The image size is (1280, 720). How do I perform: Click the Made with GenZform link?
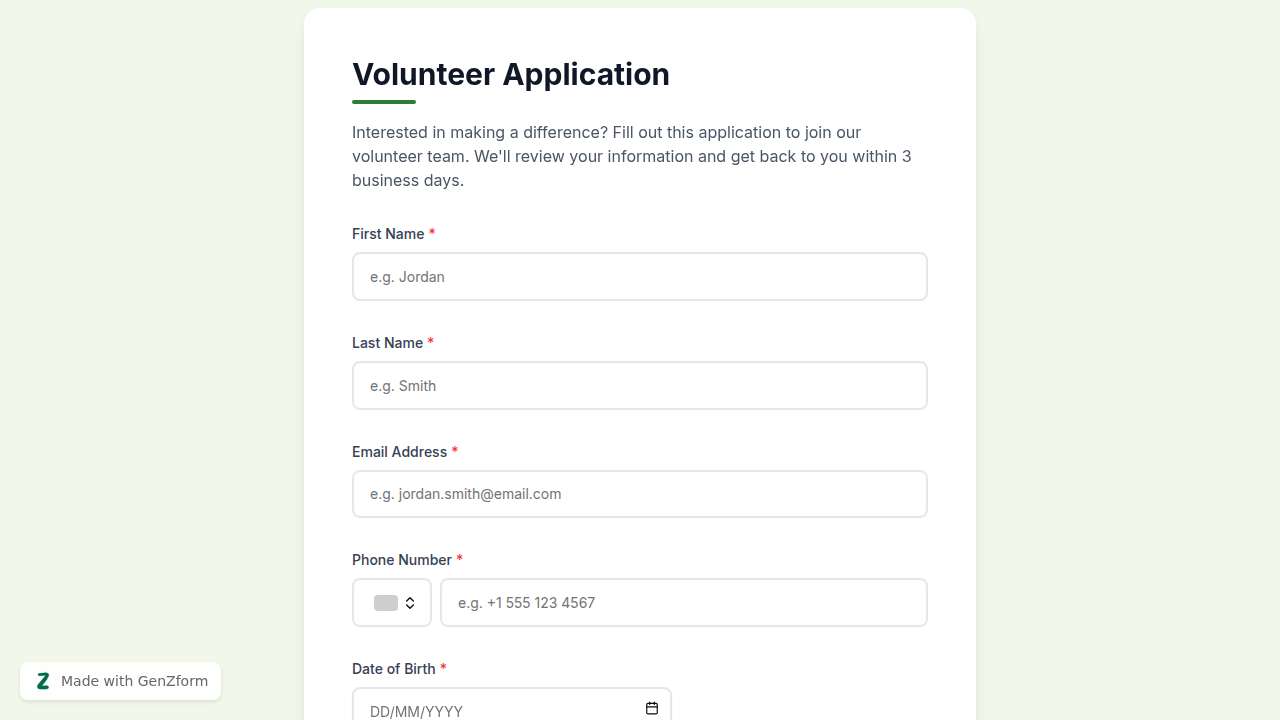[133, 680]
